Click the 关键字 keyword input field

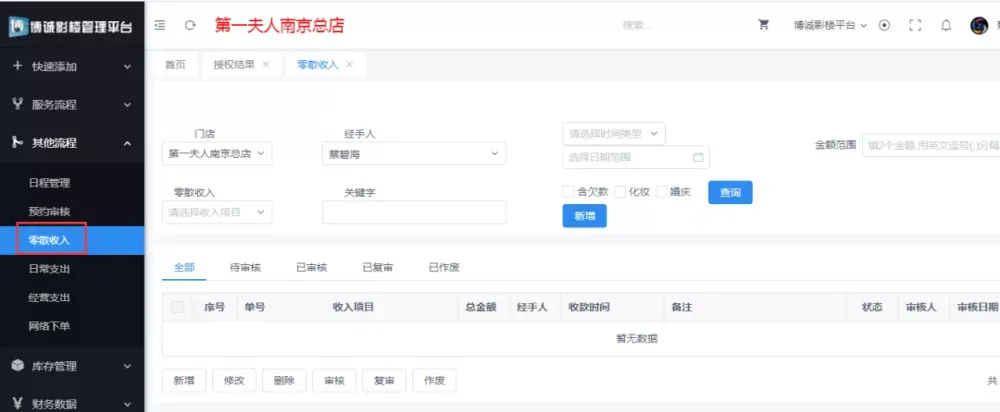(414, 212)
